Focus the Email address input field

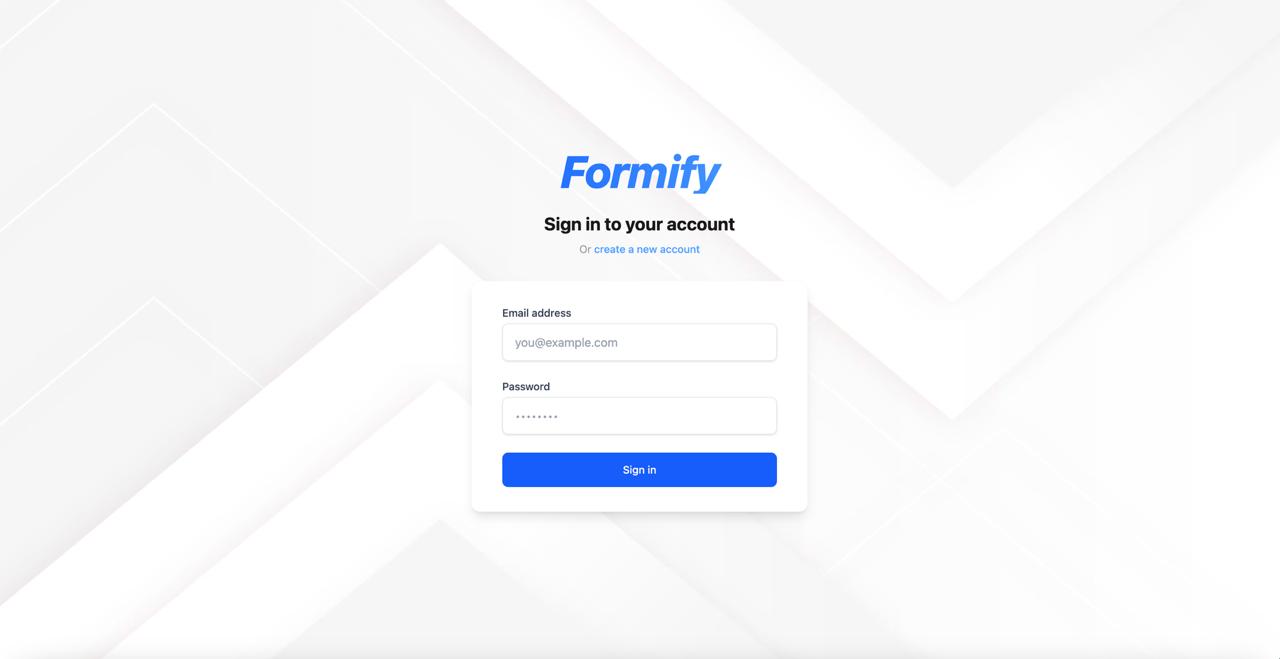click(x=639, y=342)
